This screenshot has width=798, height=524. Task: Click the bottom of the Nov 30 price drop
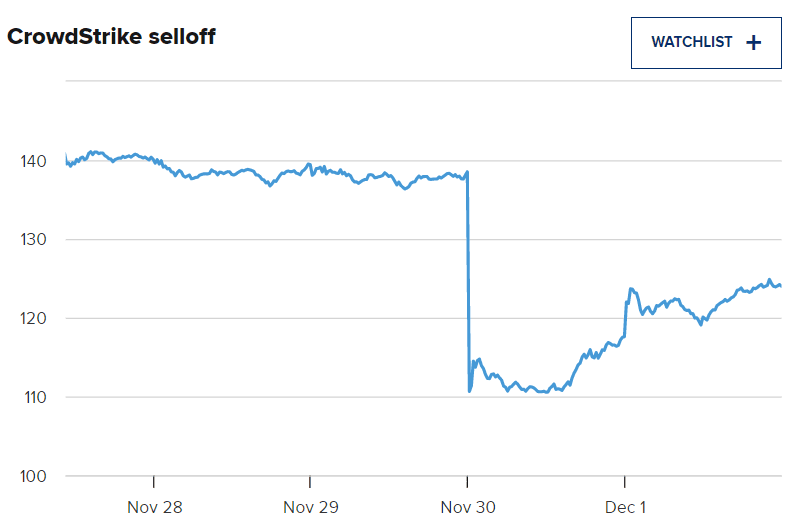[469, 391]
